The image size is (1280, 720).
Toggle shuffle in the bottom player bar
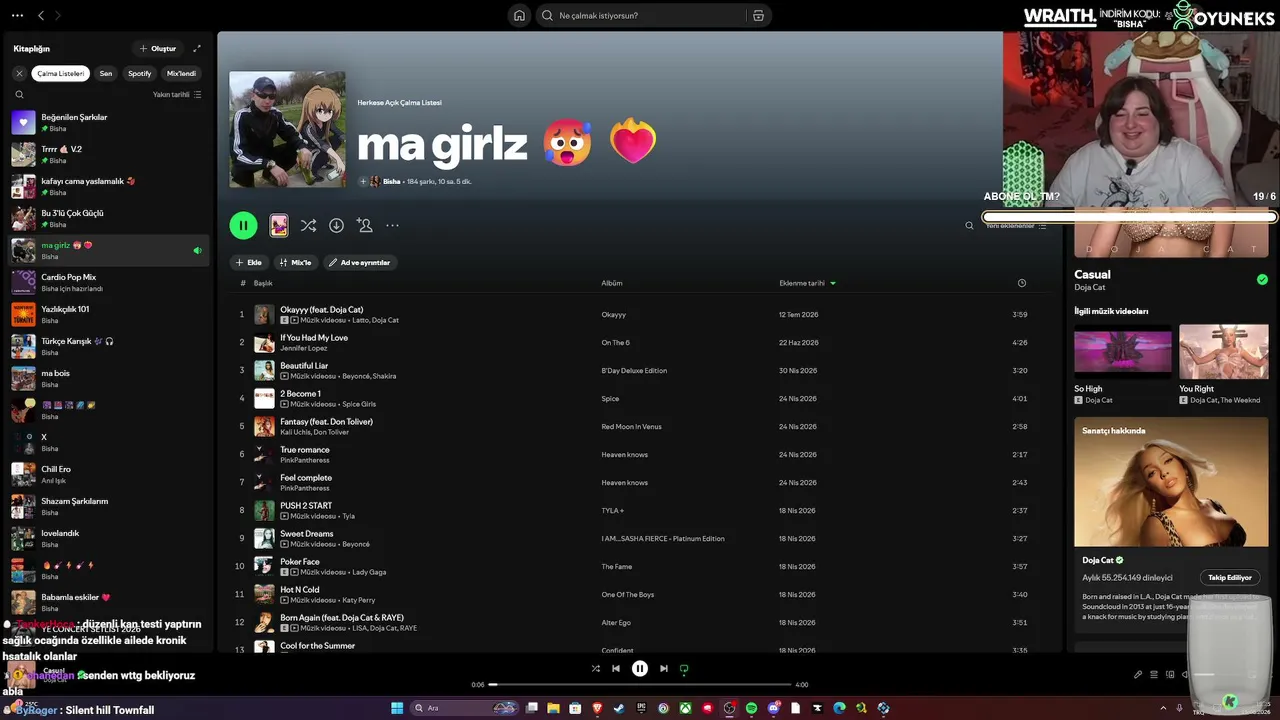click(596, 669)
